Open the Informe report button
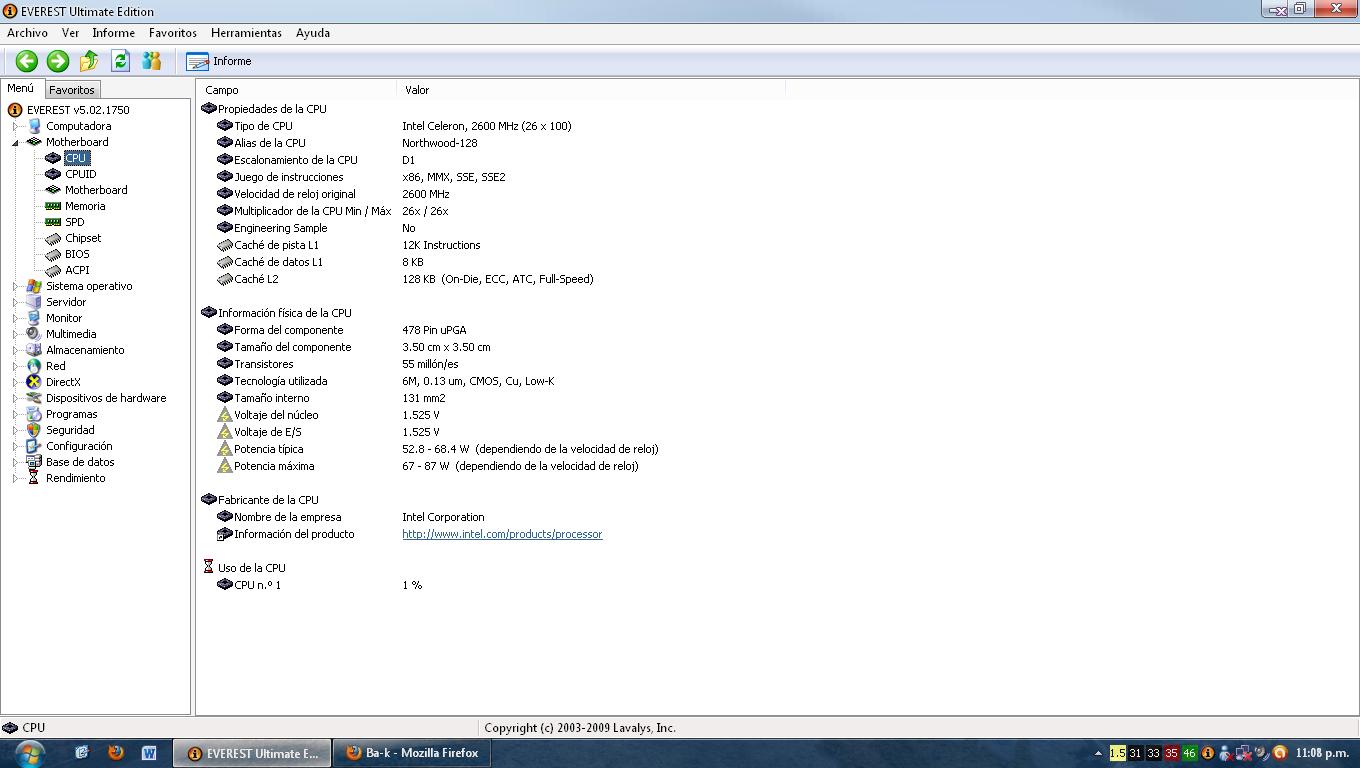The height and width of the screenshot is (768, 1360). (x=219, y=61)
